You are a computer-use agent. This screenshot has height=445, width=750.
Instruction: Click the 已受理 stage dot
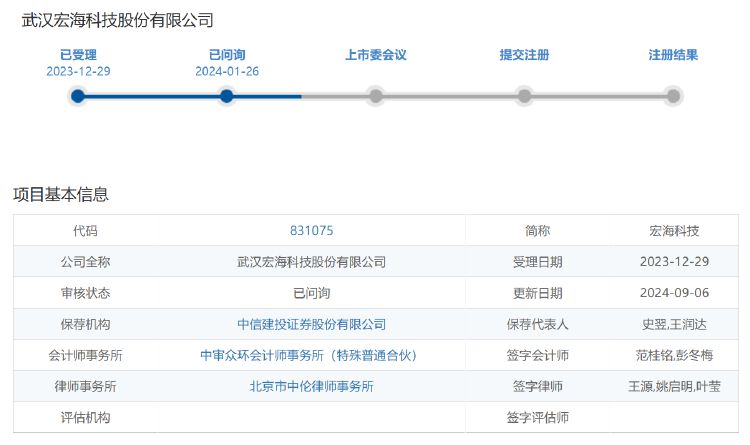(x=78, y=96)
